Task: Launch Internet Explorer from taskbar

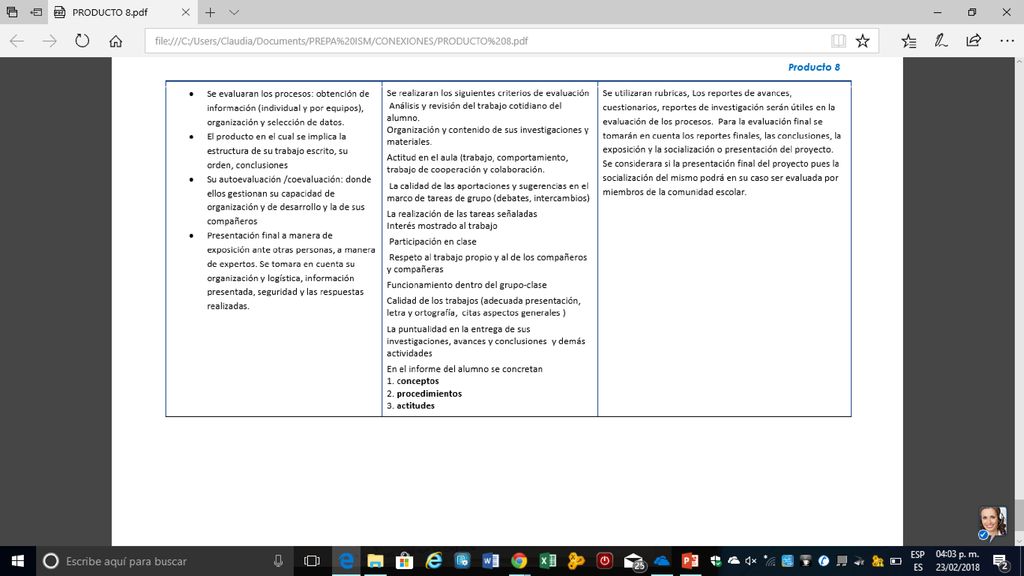Action: pos(434,561)
